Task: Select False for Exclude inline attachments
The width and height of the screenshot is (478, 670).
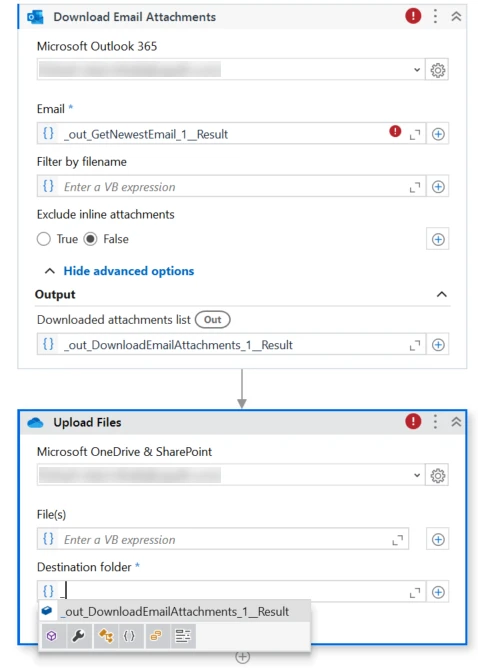Action: [91, 239]
